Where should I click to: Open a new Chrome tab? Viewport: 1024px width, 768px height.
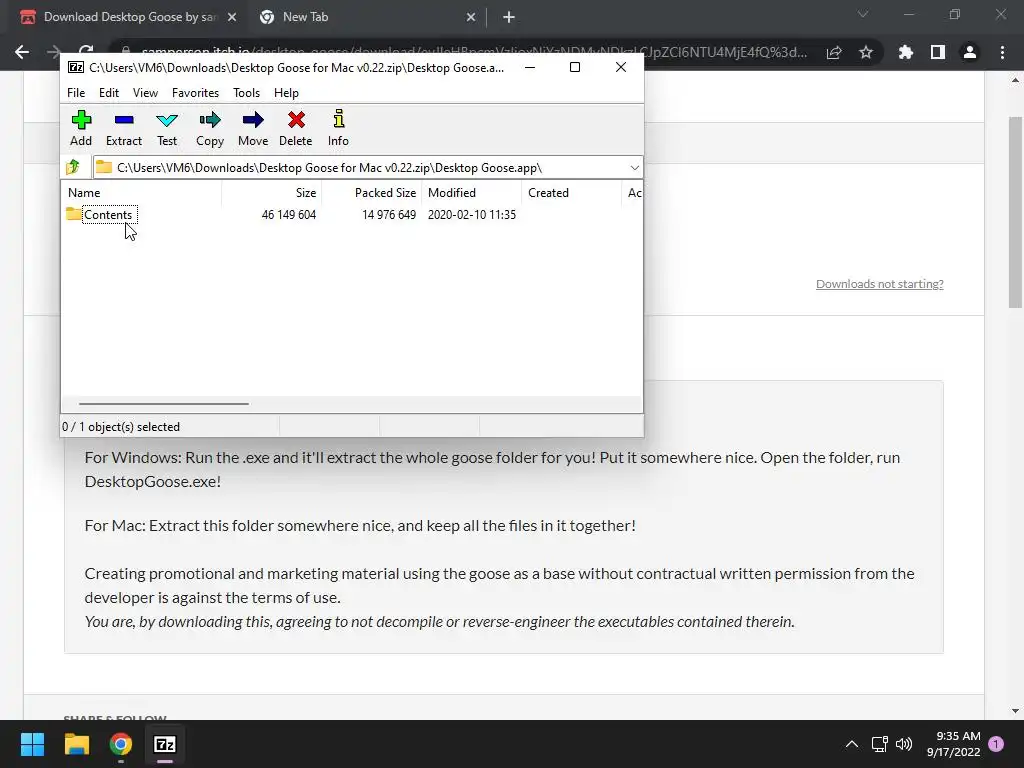click(509, 18)
